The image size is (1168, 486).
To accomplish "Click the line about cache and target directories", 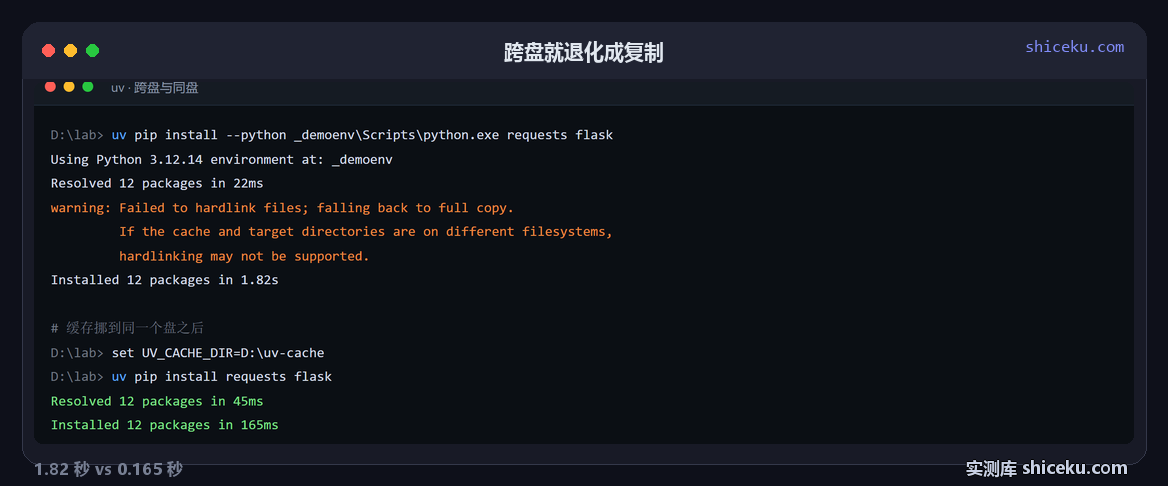I will pyautogui.click(x=366, y=232).
